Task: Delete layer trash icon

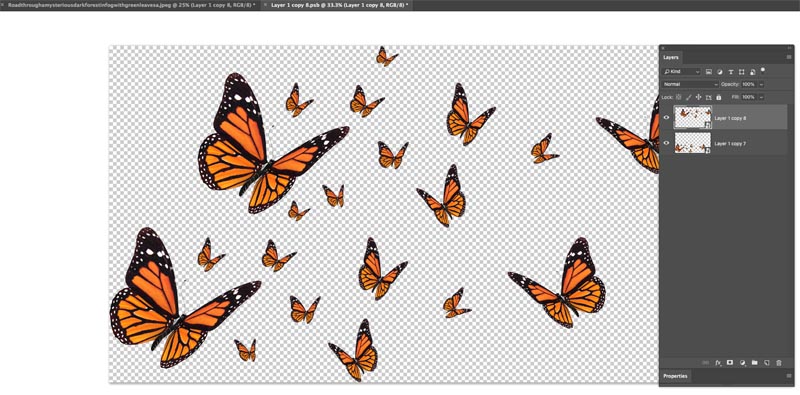Action: coord(779,363)
